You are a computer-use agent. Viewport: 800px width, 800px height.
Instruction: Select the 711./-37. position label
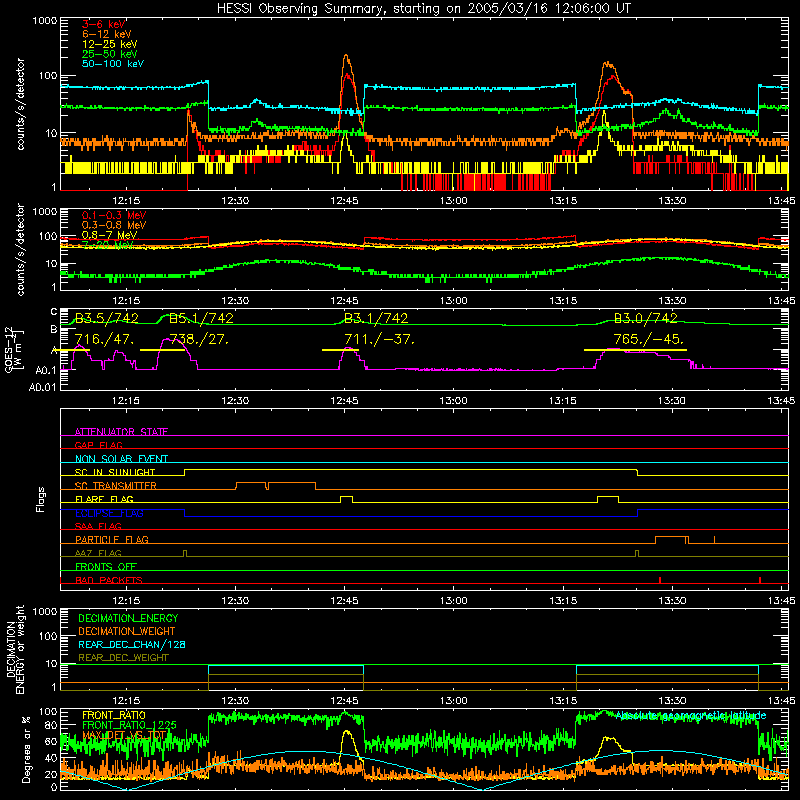click(379, 339)
